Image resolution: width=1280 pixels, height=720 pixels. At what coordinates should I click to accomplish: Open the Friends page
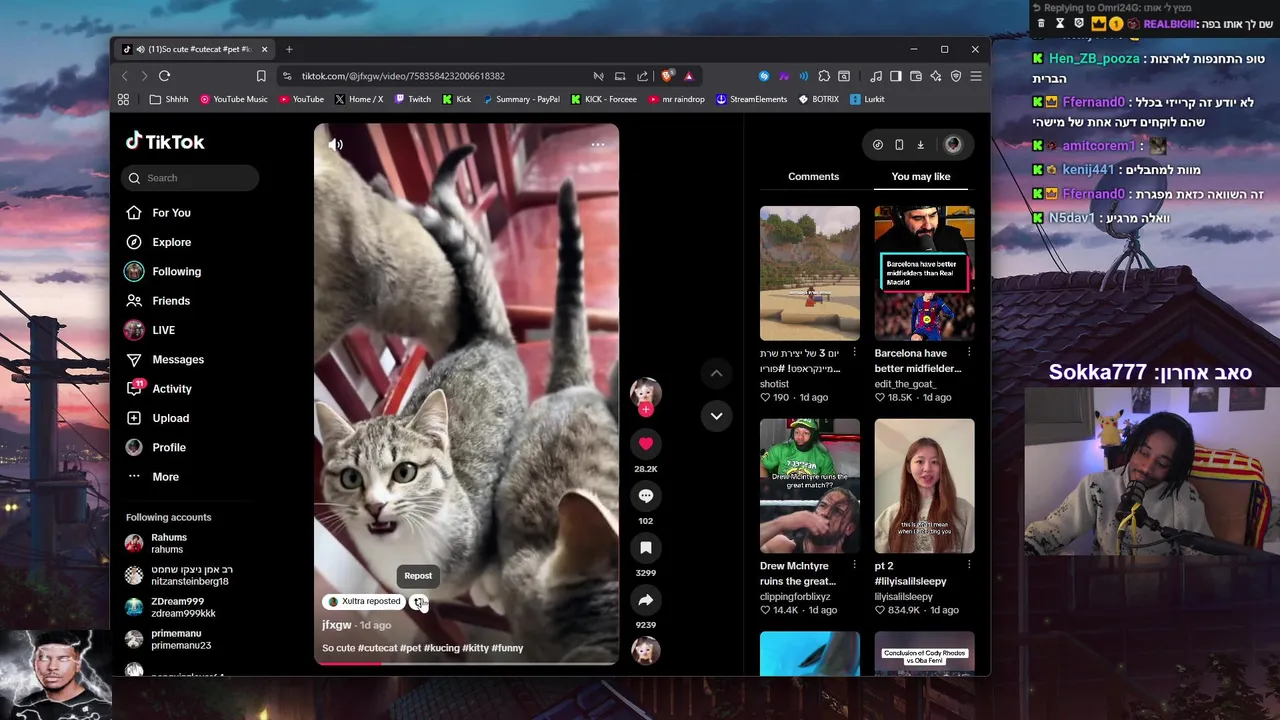click(x=171, y=301)
